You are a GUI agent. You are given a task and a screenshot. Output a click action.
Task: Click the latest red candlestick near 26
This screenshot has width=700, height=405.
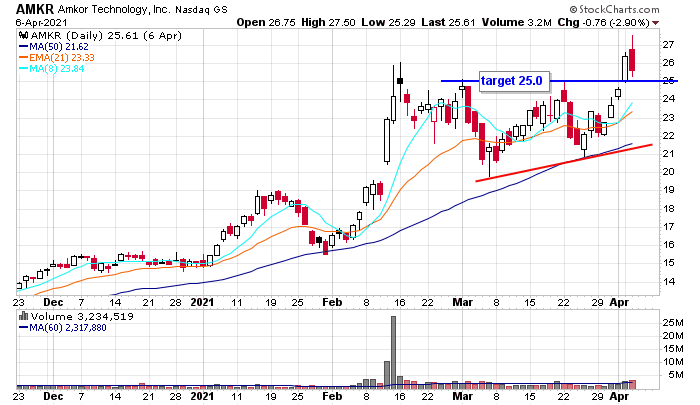[x=632, y=60]
